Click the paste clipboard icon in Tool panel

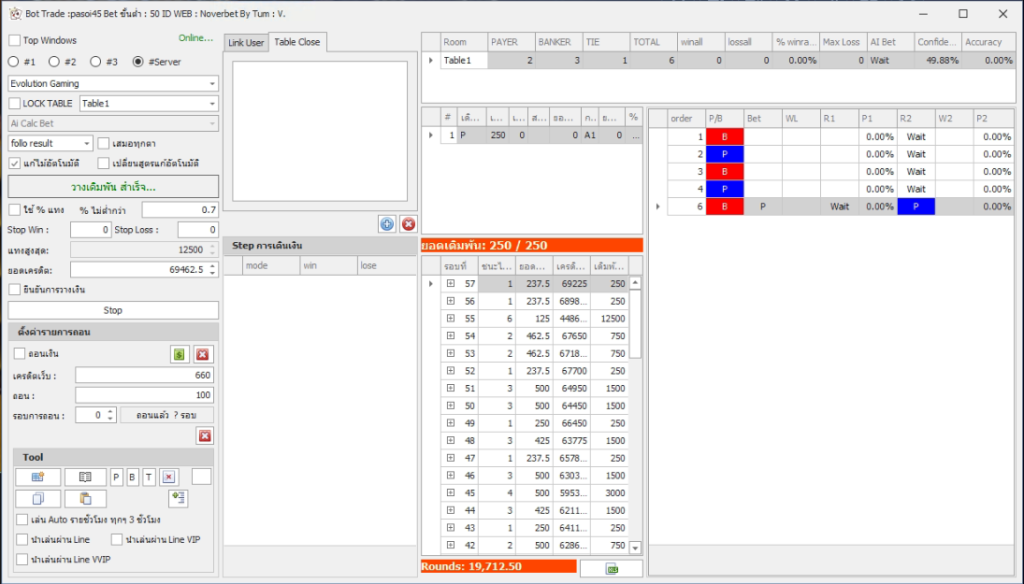[x=85, y=498]
